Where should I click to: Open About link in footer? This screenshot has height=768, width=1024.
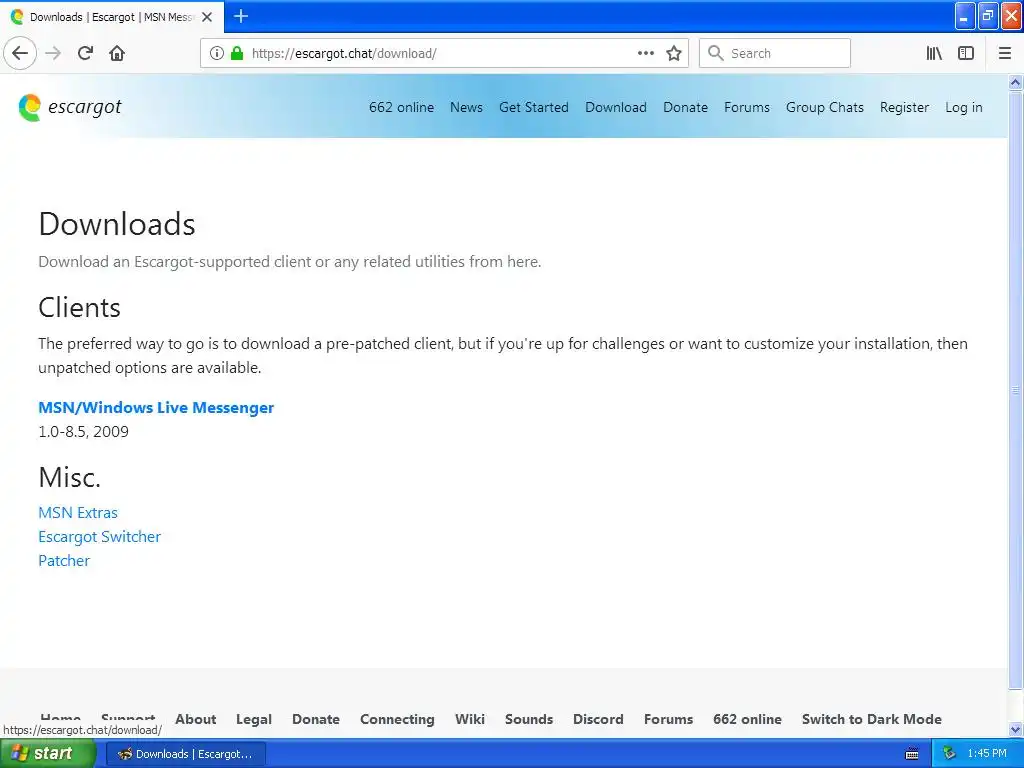click(195, 719)
